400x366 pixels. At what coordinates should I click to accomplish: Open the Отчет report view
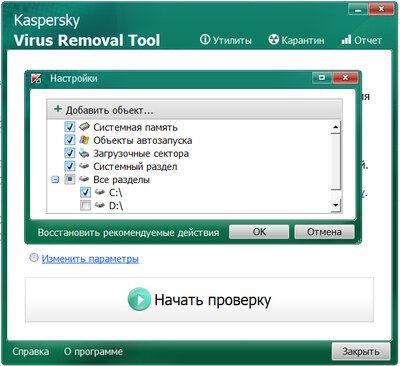pos(361,40)
